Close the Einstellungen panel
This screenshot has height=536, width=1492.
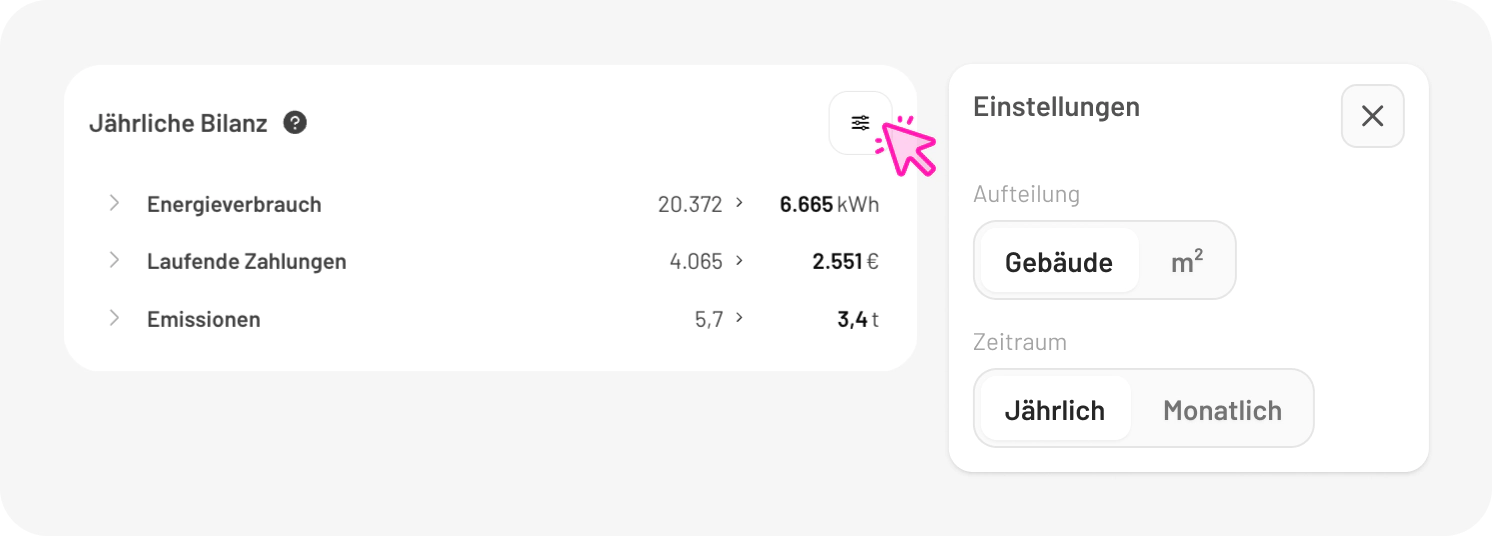tap(1372, 116)
